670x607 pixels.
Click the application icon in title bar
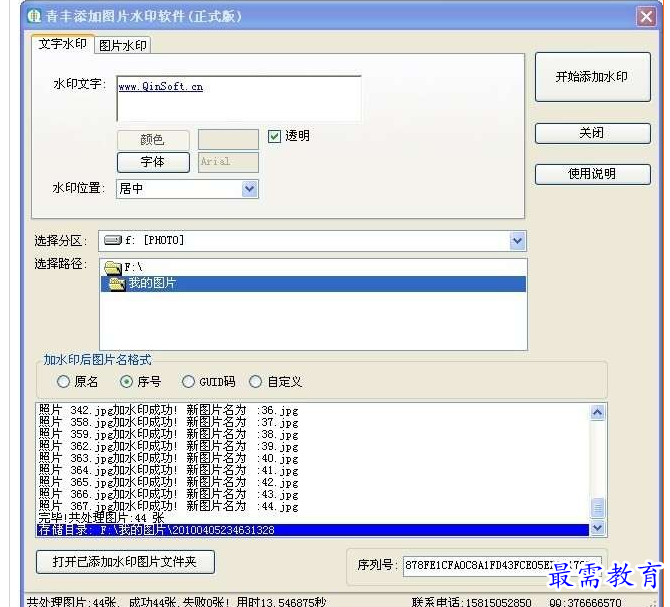[34, 16]
